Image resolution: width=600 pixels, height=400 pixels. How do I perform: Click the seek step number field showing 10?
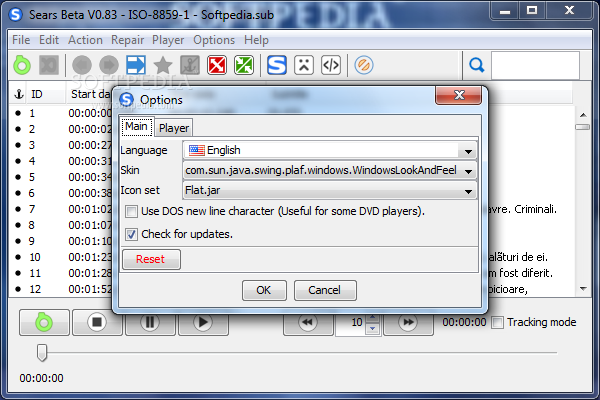(351, 323)
